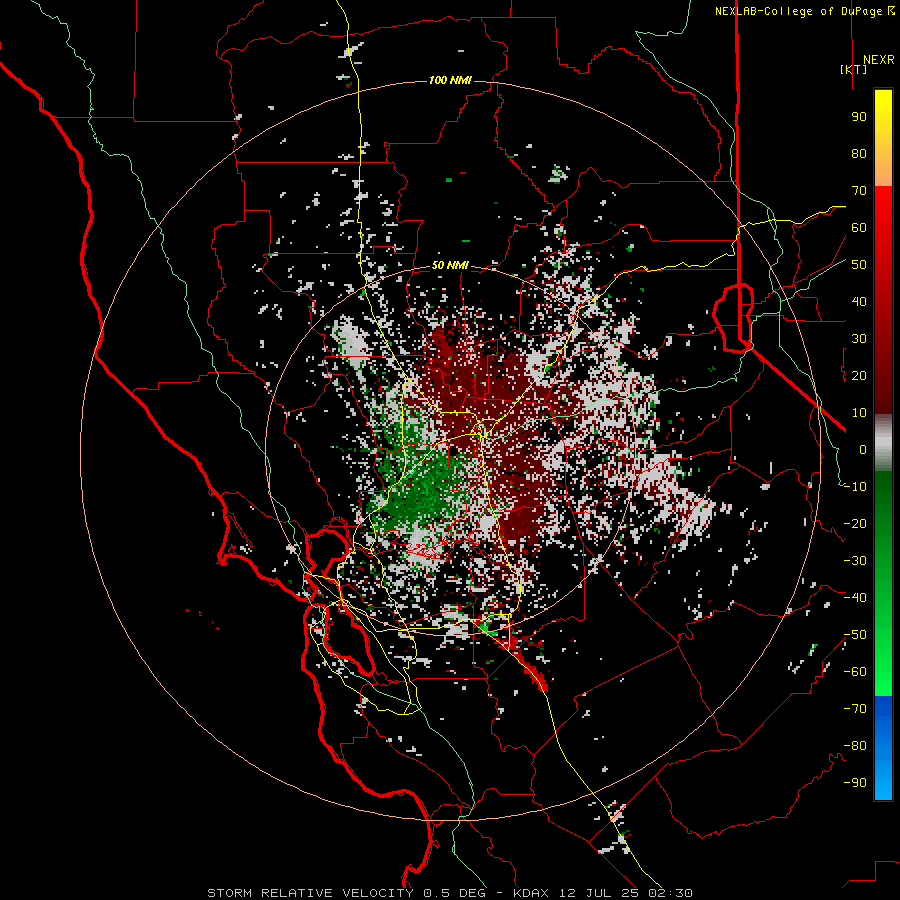The height and width of the screenshot is (900, 900).
Task: Click the NEXLAB-College of DuPage title text
Action: 804,11
